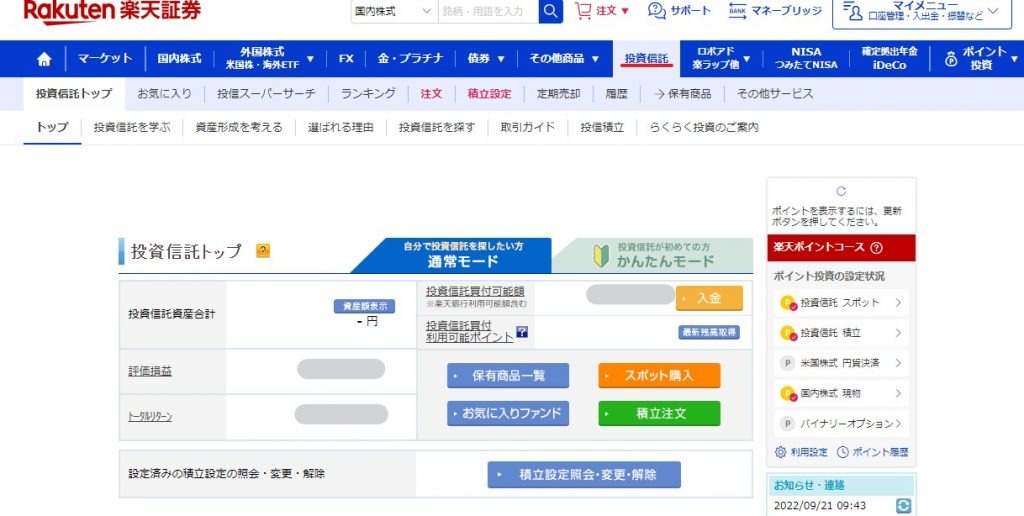The image size is (1024, 516).
Task: Select 金・プラチナ menu item
Action: (410, 59)
